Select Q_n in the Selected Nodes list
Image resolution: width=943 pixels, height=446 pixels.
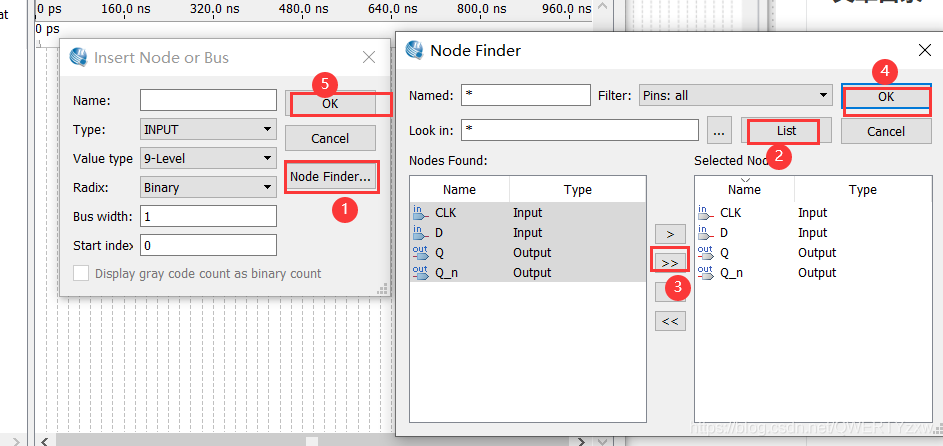coord(813,272)
